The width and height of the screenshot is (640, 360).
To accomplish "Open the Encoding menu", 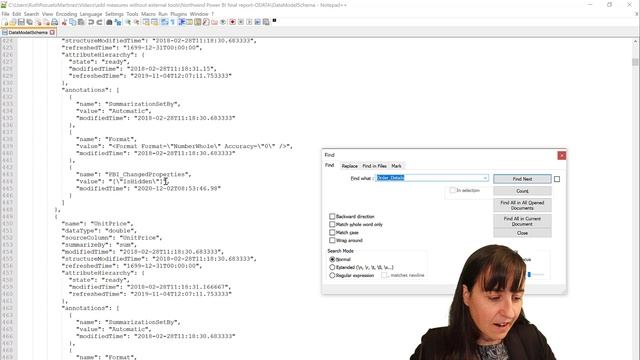I will pos(66,14).
